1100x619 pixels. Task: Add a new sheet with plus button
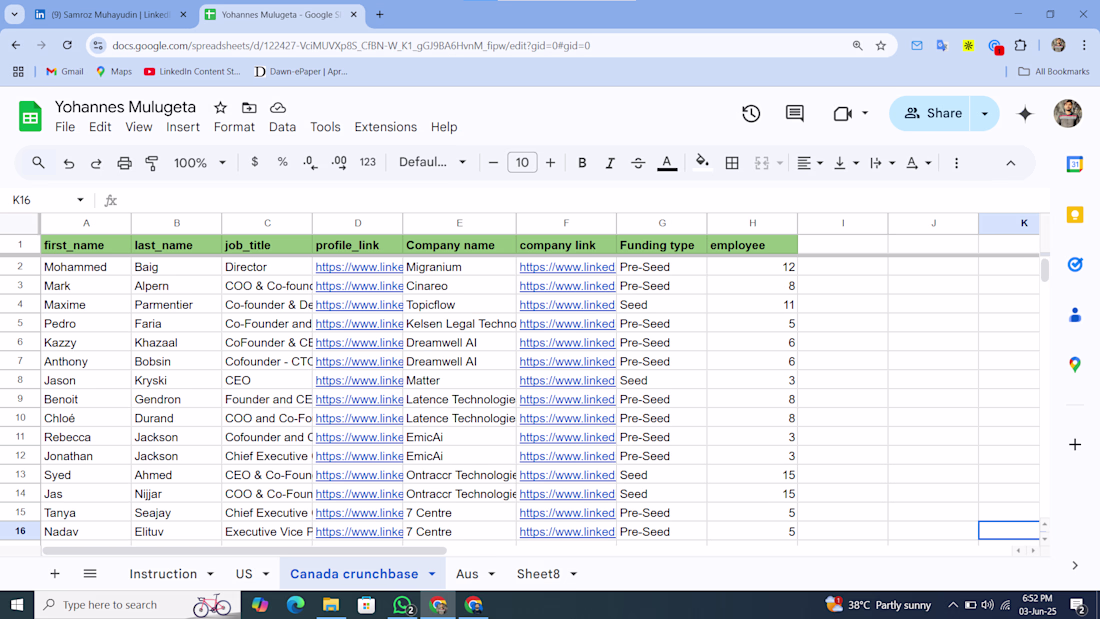(x=55, y=574)
